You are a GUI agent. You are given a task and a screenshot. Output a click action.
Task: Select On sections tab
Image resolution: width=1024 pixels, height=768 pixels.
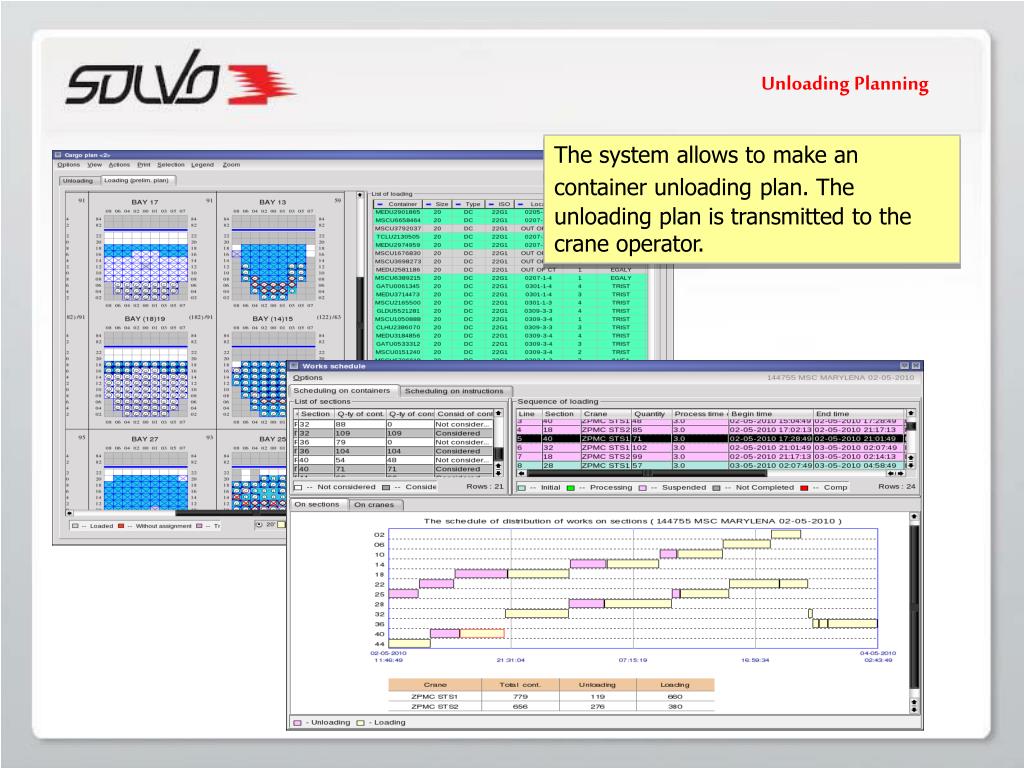(317, 504)
